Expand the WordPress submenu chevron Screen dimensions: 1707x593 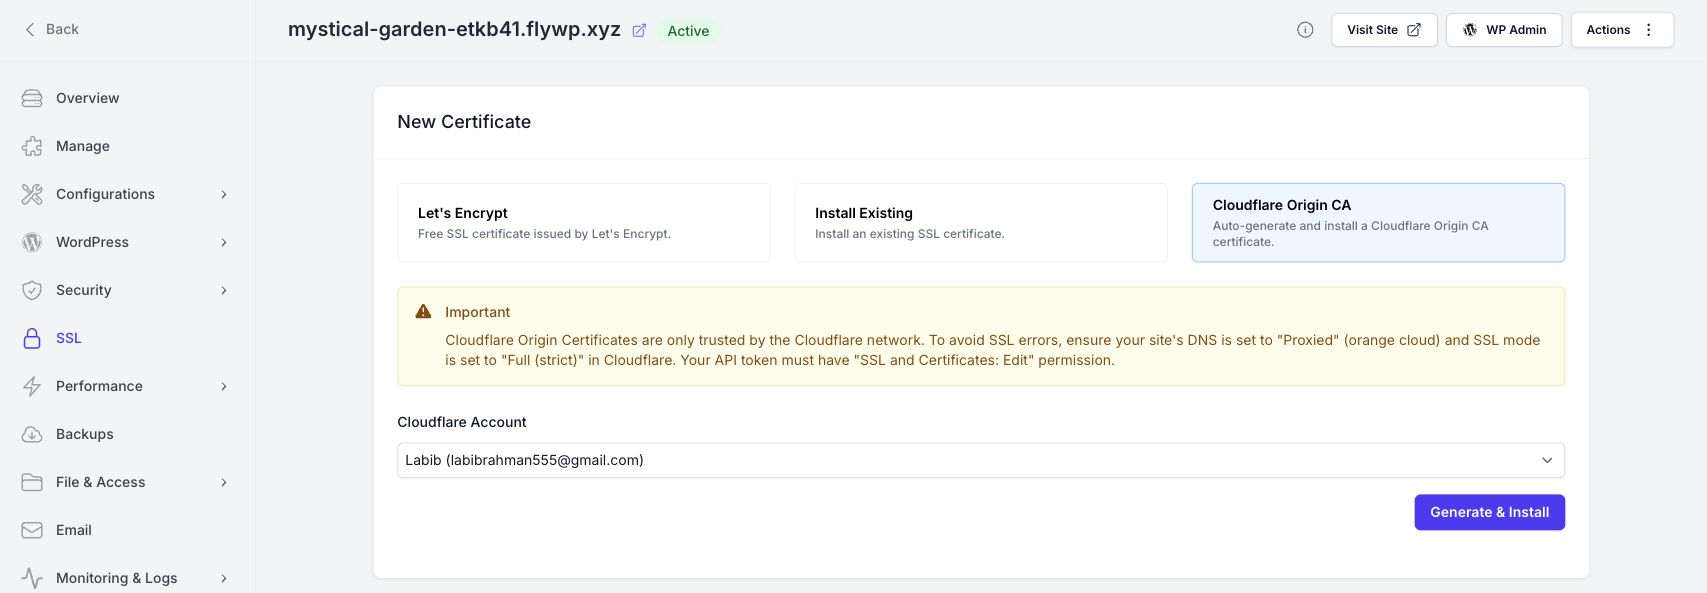224,242
